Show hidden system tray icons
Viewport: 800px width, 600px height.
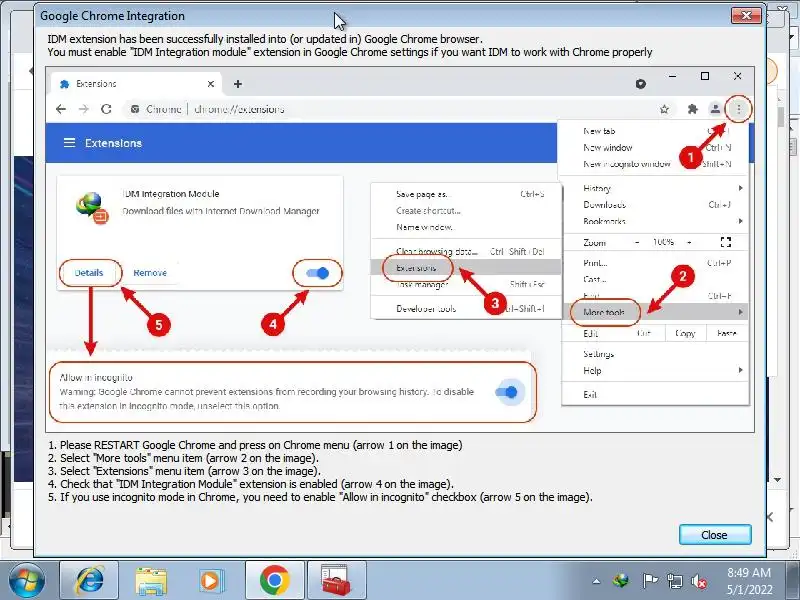coord(596,581)
